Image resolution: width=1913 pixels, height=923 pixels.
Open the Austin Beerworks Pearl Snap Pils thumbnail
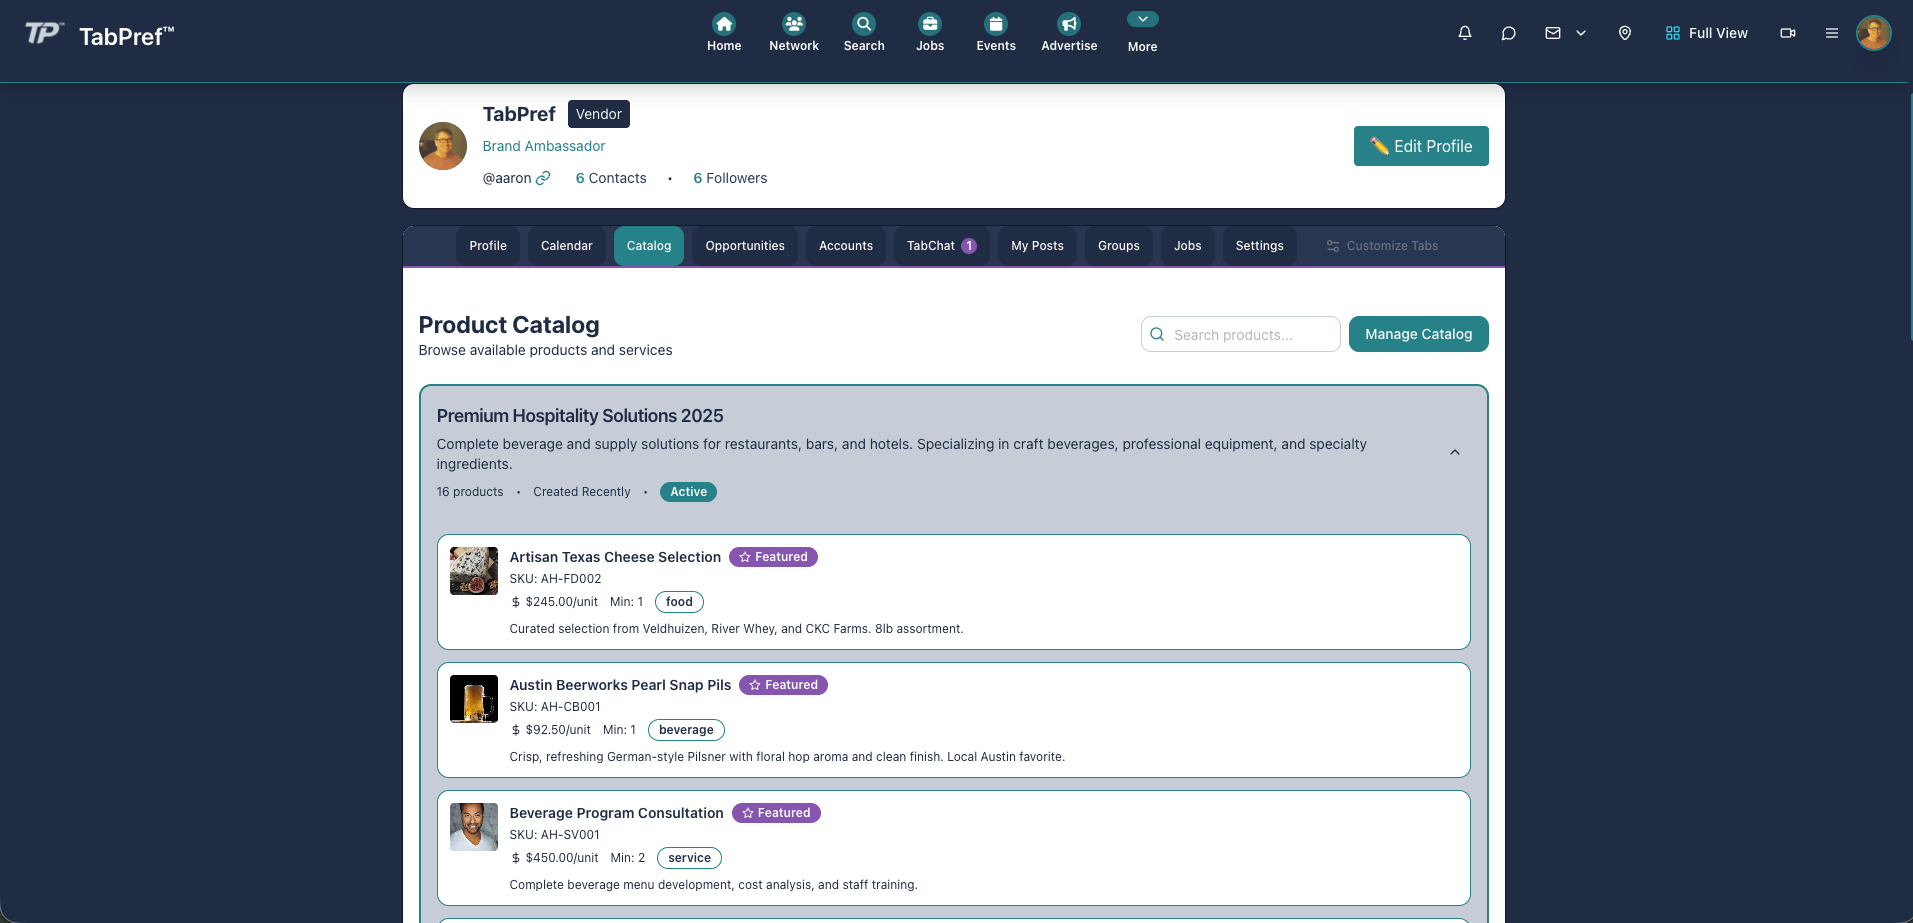pyautogui.click(x=474, y=699)
